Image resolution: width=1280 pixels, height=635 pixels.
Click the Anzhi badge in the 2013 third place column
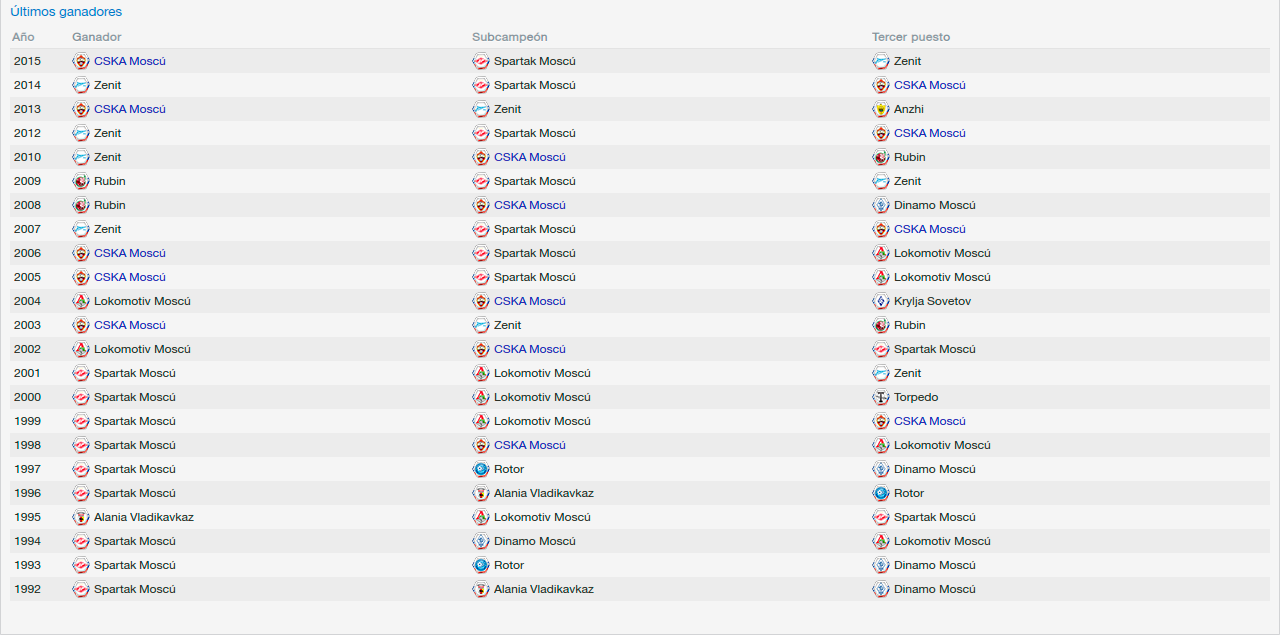881,109
